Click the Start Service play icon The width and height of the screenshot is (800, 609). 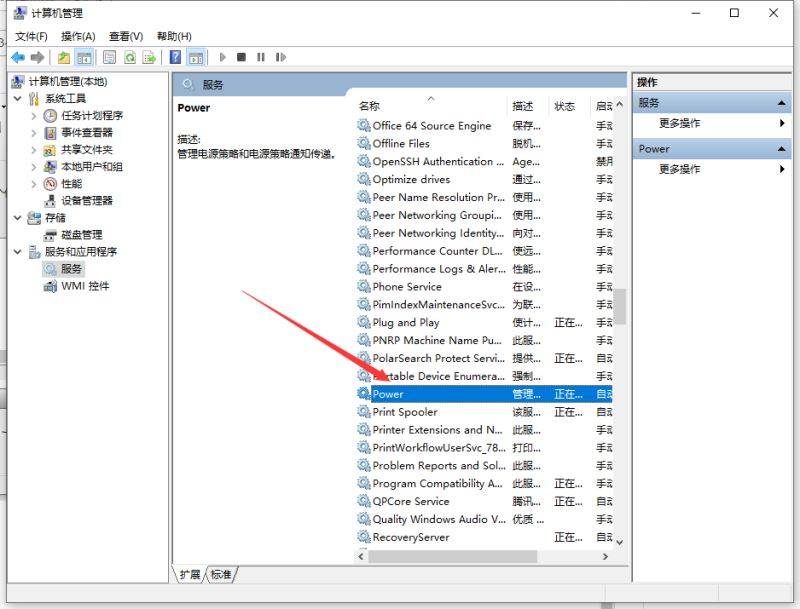click(222, 57)
